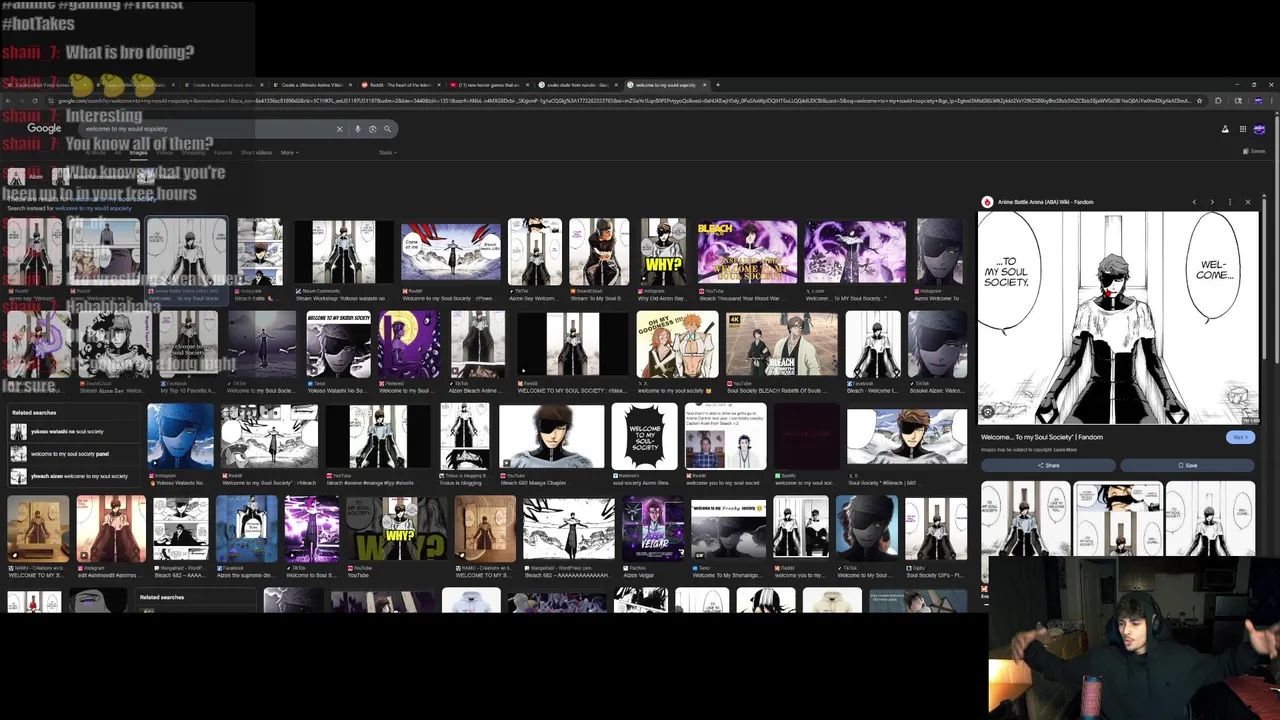
Task: Open the Saves collection
Action: [1254, 151]
